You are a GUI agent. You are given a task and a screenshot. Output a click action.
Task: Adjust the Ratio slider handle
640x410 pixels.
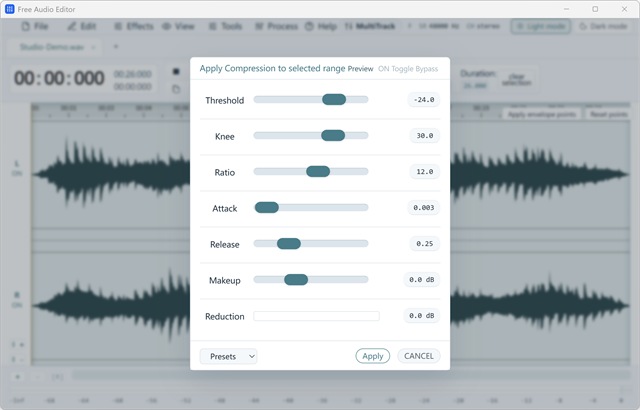click(x=318, y=171)
